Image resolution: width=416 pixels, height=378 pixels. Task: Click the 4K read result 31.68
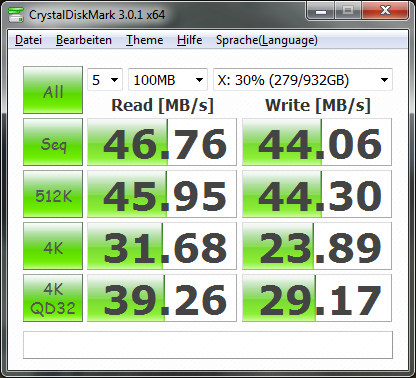[162, 246]
